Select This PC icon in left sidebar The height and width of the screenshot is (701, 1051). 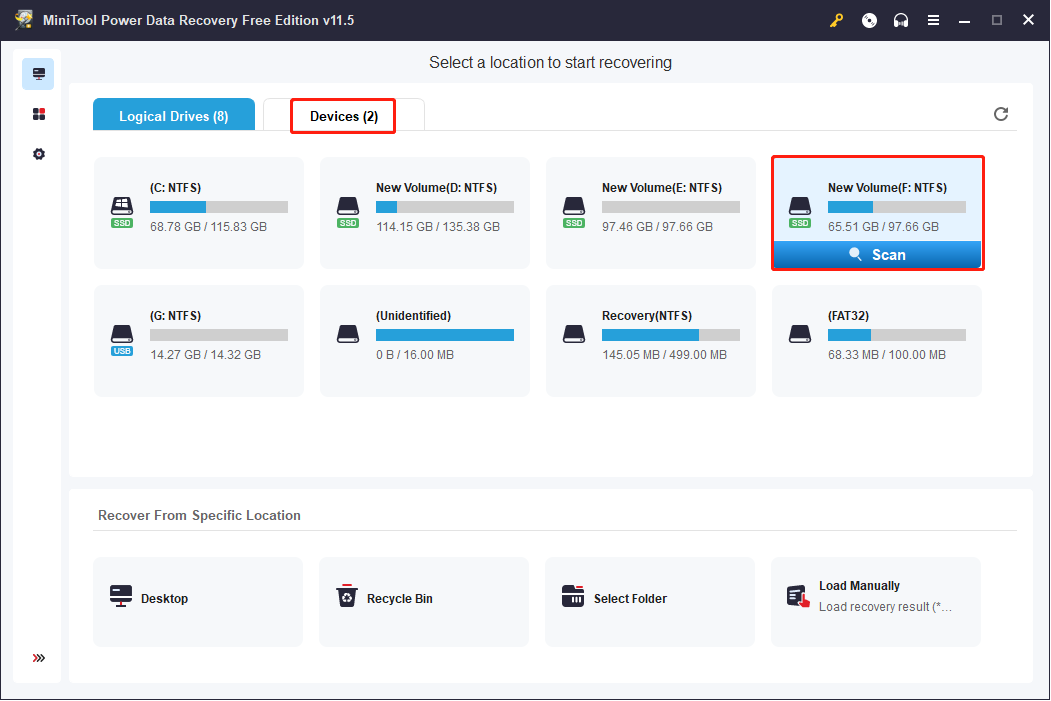point(38,74)
